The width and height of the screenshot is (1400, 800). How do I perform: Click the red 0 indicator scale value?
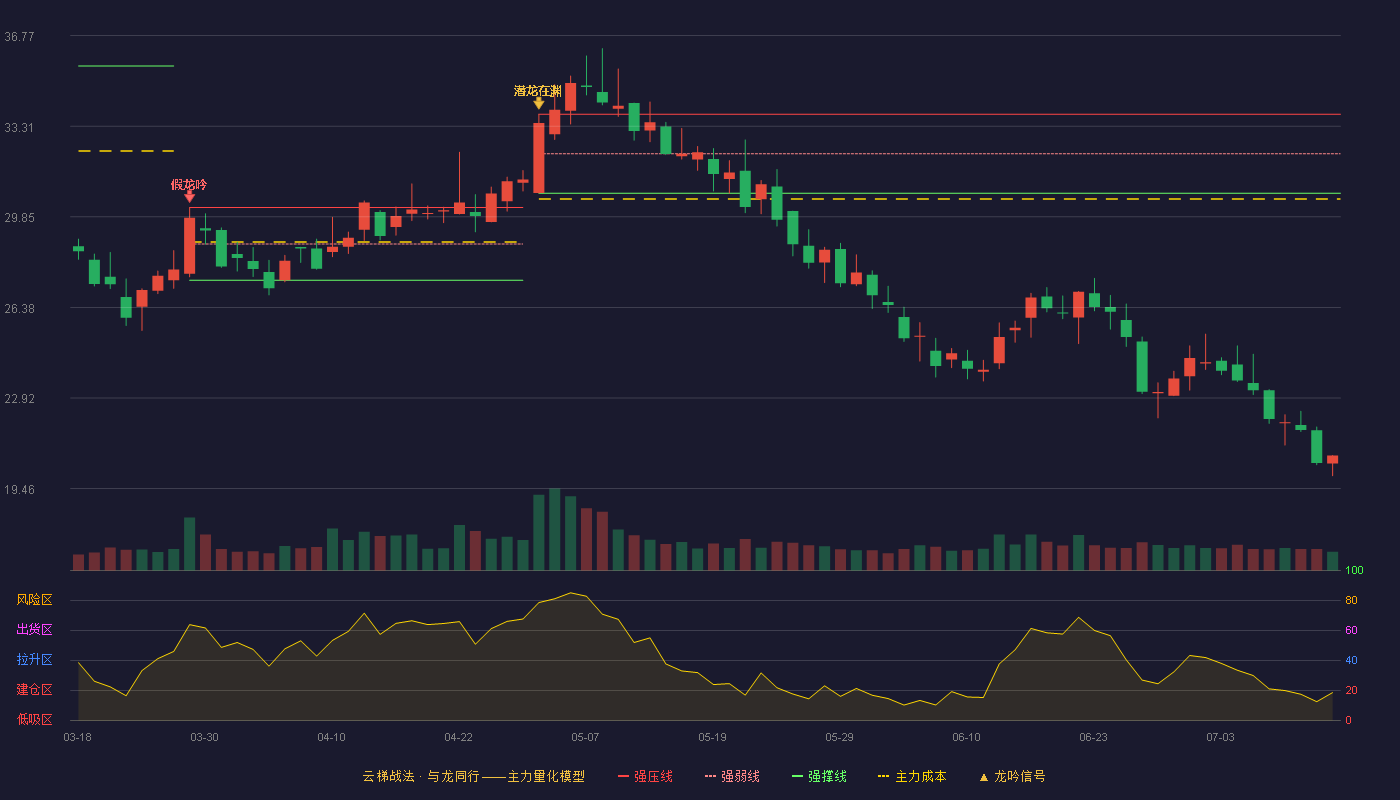[1348, 720]
